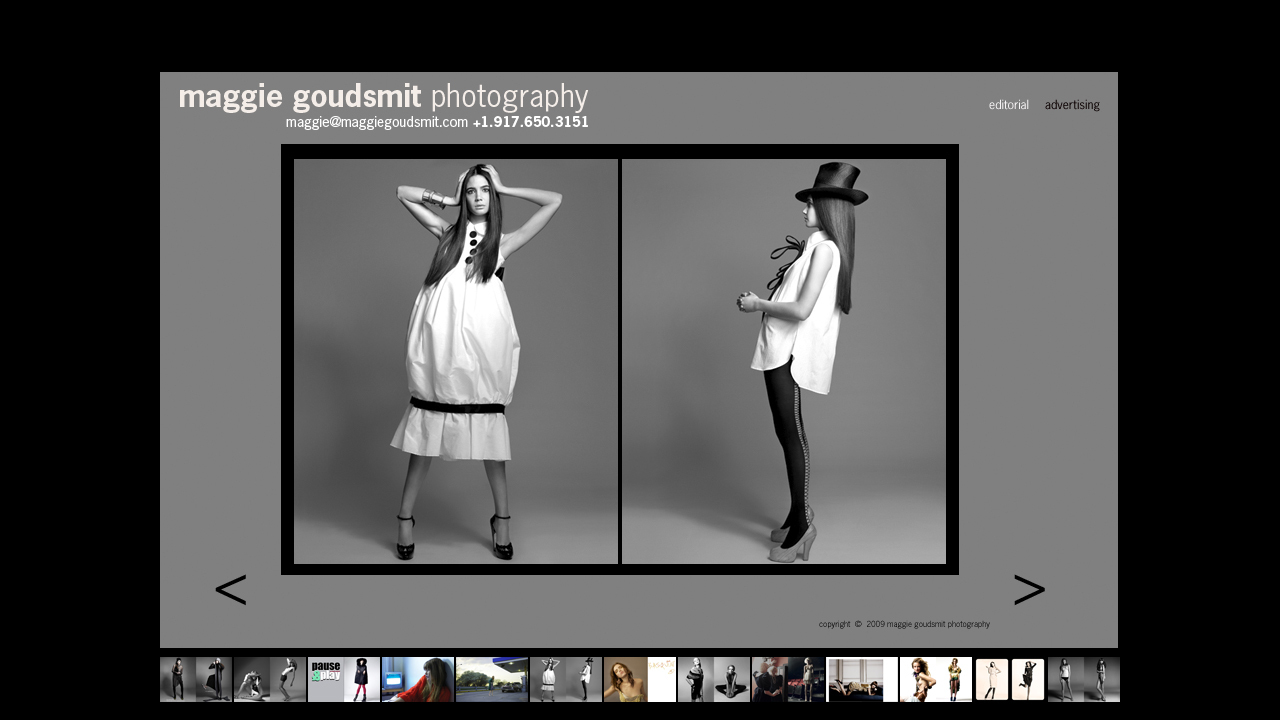Select the last thumbnail in the strip
1280x720 pixels.
1084,680
